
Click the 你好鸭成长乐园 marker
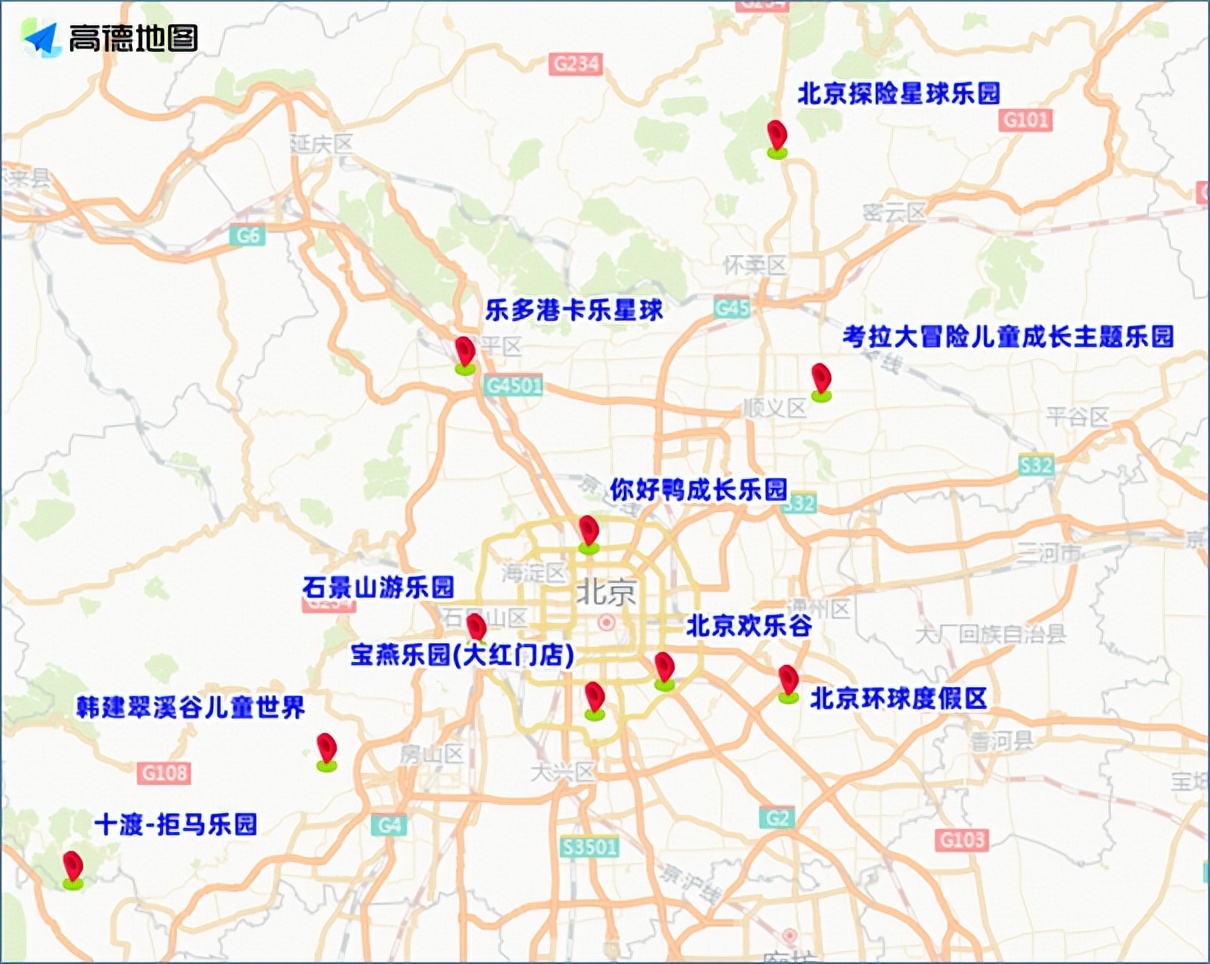pyautogui.click(x=588, y=529)
